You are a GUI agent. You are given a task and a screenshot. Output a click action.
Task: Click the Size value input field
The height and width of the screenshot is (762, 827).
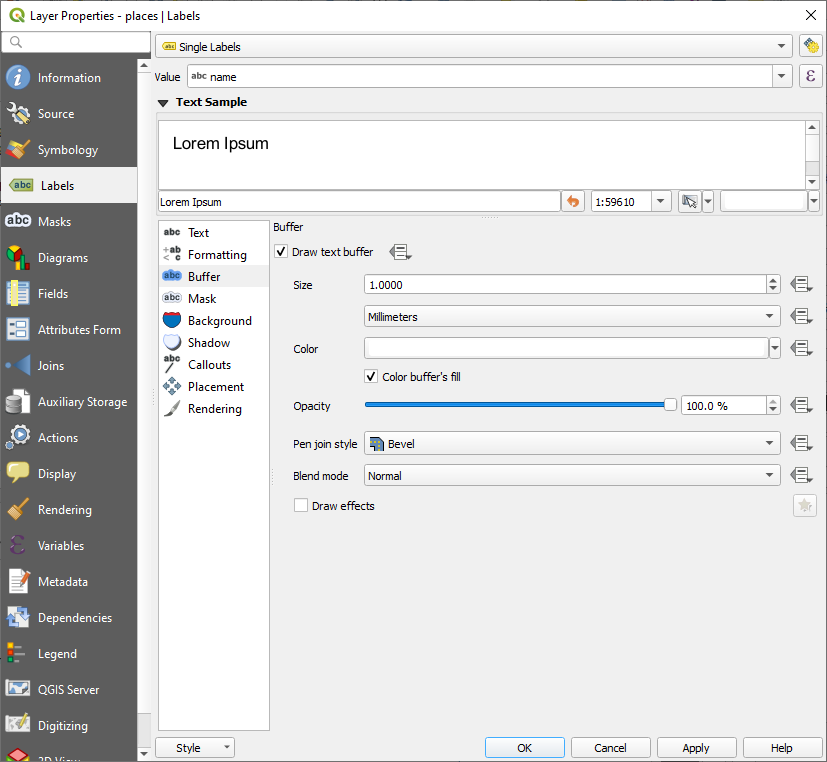(565, 285)
